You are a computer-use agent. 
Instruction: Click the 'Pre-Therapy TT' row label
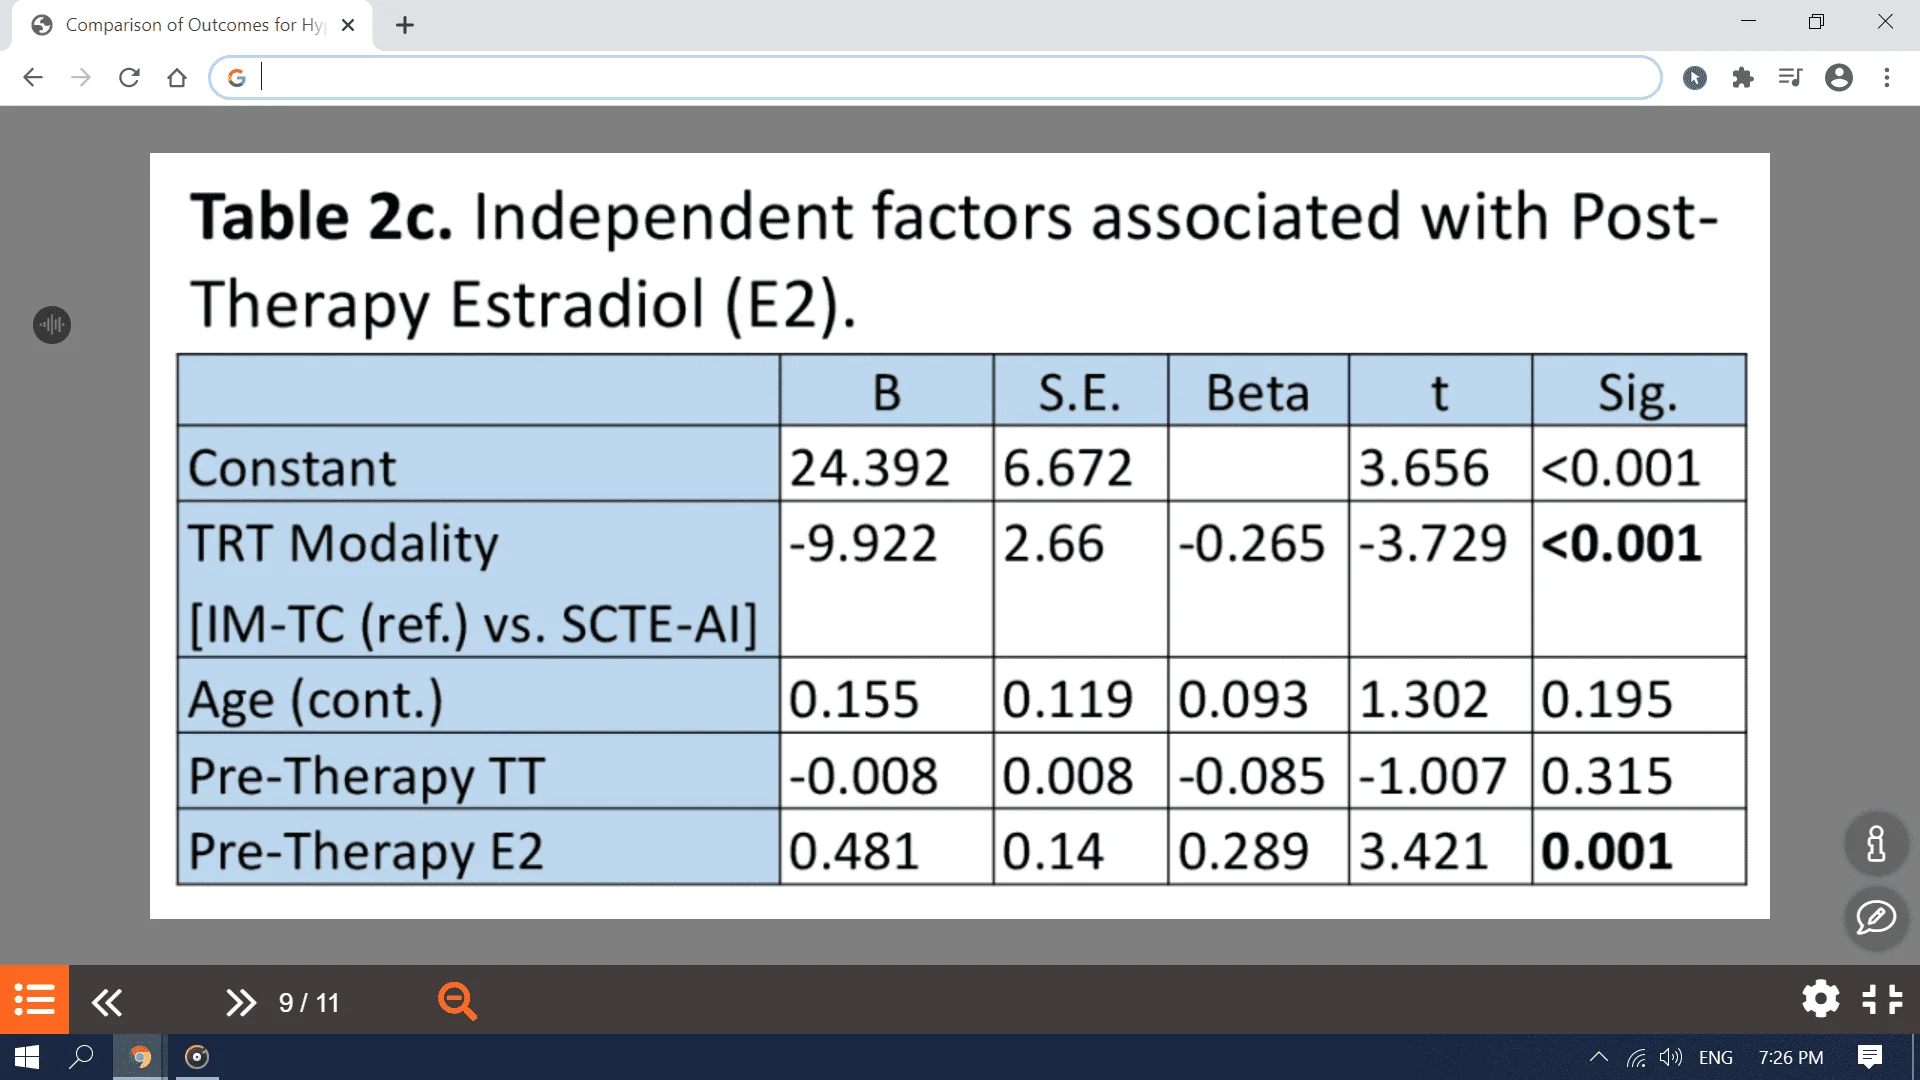click(367, 776)
